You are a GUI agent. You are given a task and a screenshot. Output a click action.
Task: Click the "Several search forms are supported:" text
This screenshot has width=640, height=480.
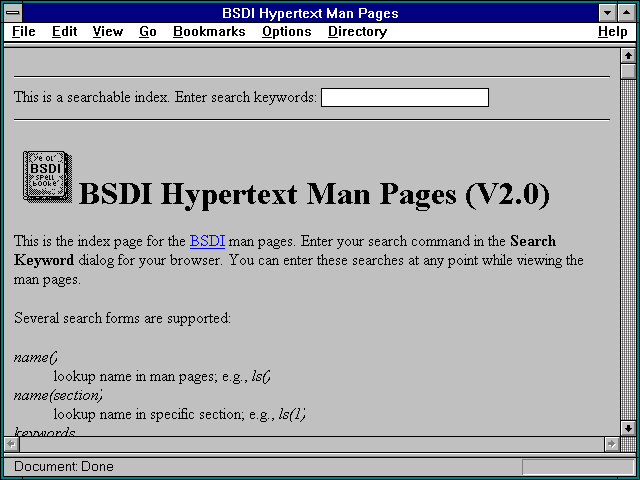coord(122,318)
